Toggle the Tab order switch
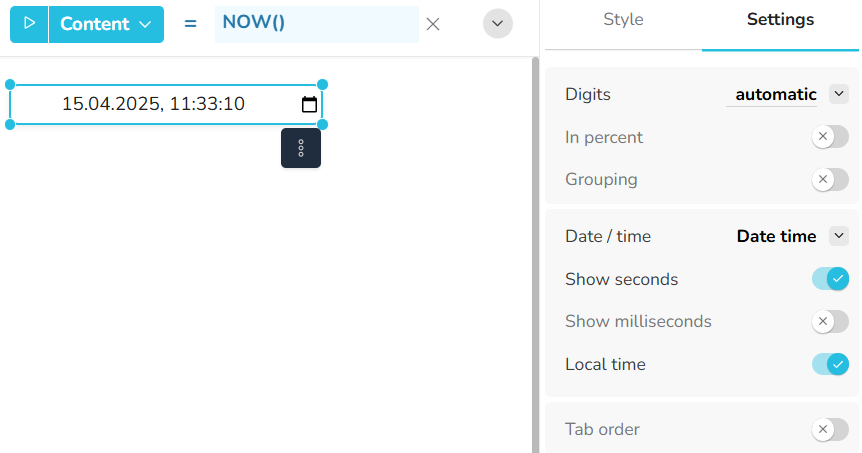Viewport: 862px width, 453px height. pos(829,430)
